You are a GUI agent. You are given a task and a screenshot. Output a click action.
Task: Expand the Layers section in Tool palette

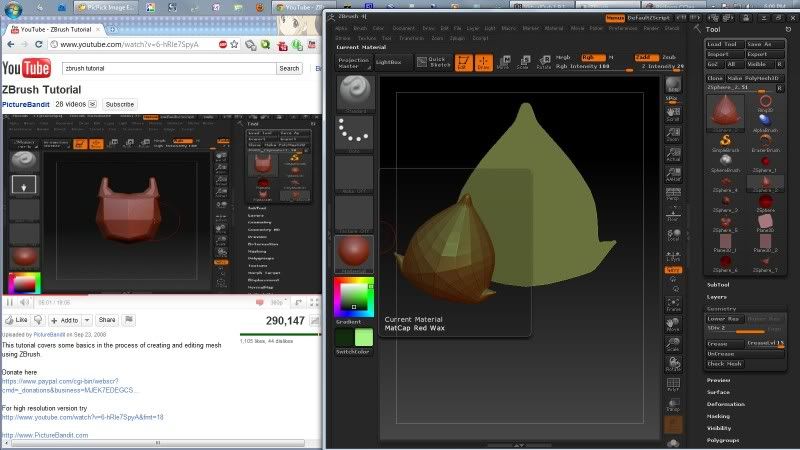[x=717, y=297]
